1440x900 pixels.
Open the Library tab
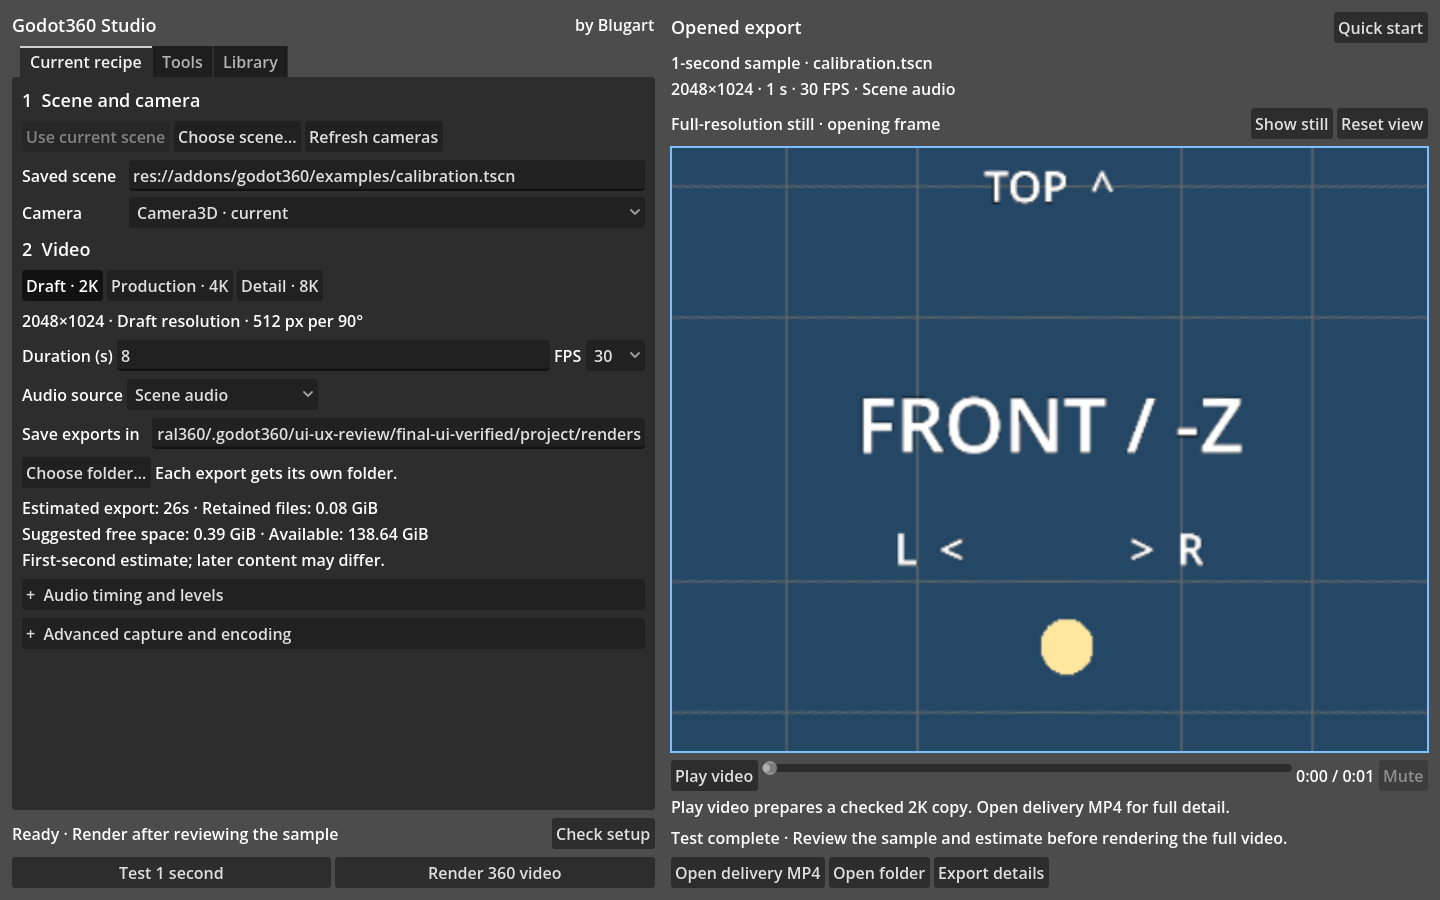click(250, 62)
